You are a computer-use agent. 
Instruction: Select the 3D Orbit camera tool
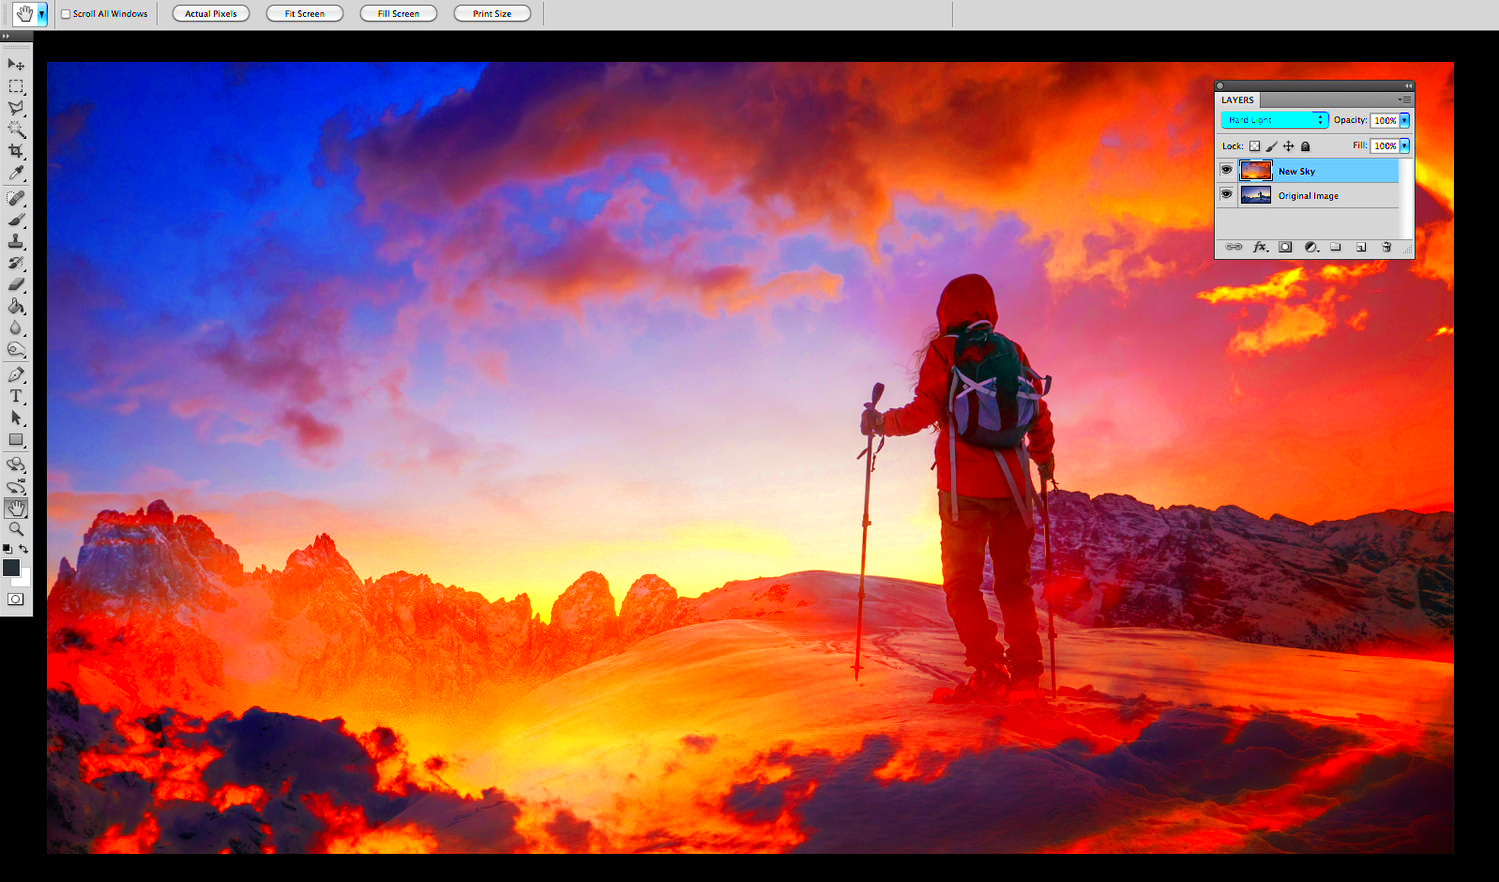pyautogui.click(x=16, y=487)
